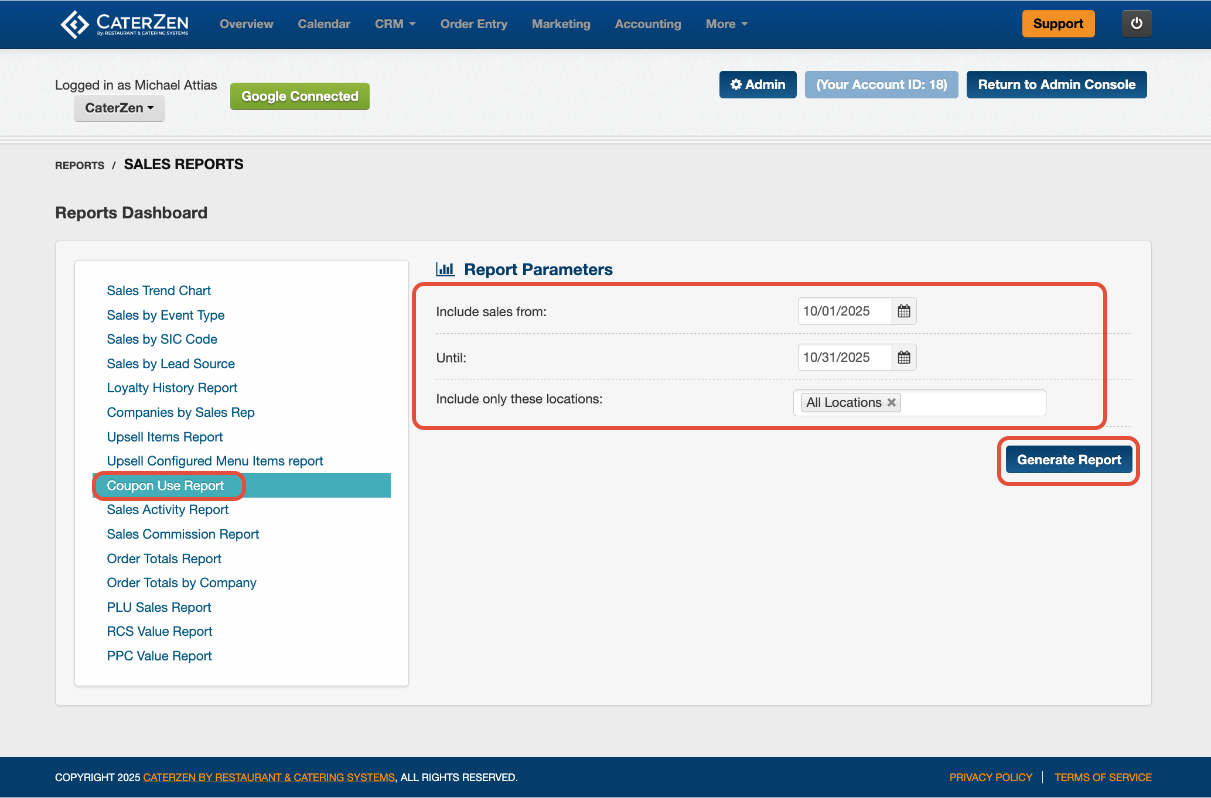
Task: Select Sales Commission Report
Action: 183,534
